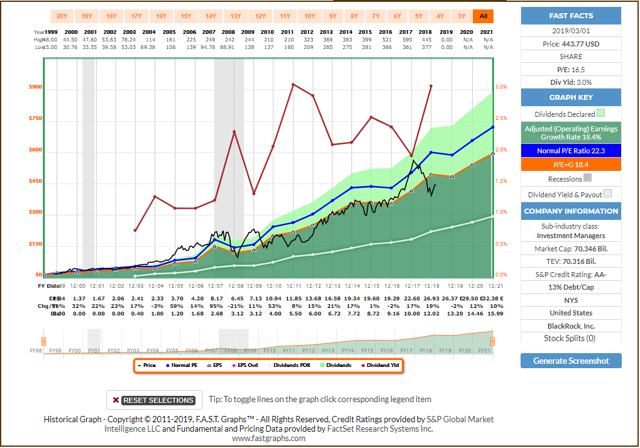
Task: Click the Stock Splits (0) row
Action: 571,338
